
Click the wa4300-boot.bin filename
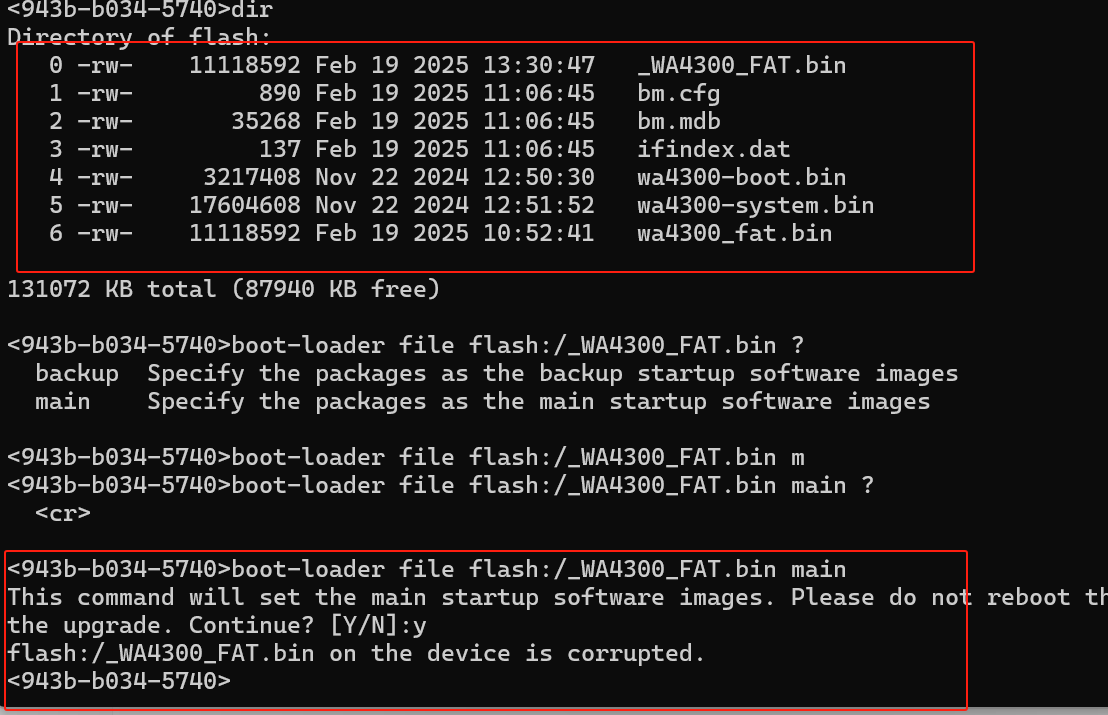pos(741,178)
